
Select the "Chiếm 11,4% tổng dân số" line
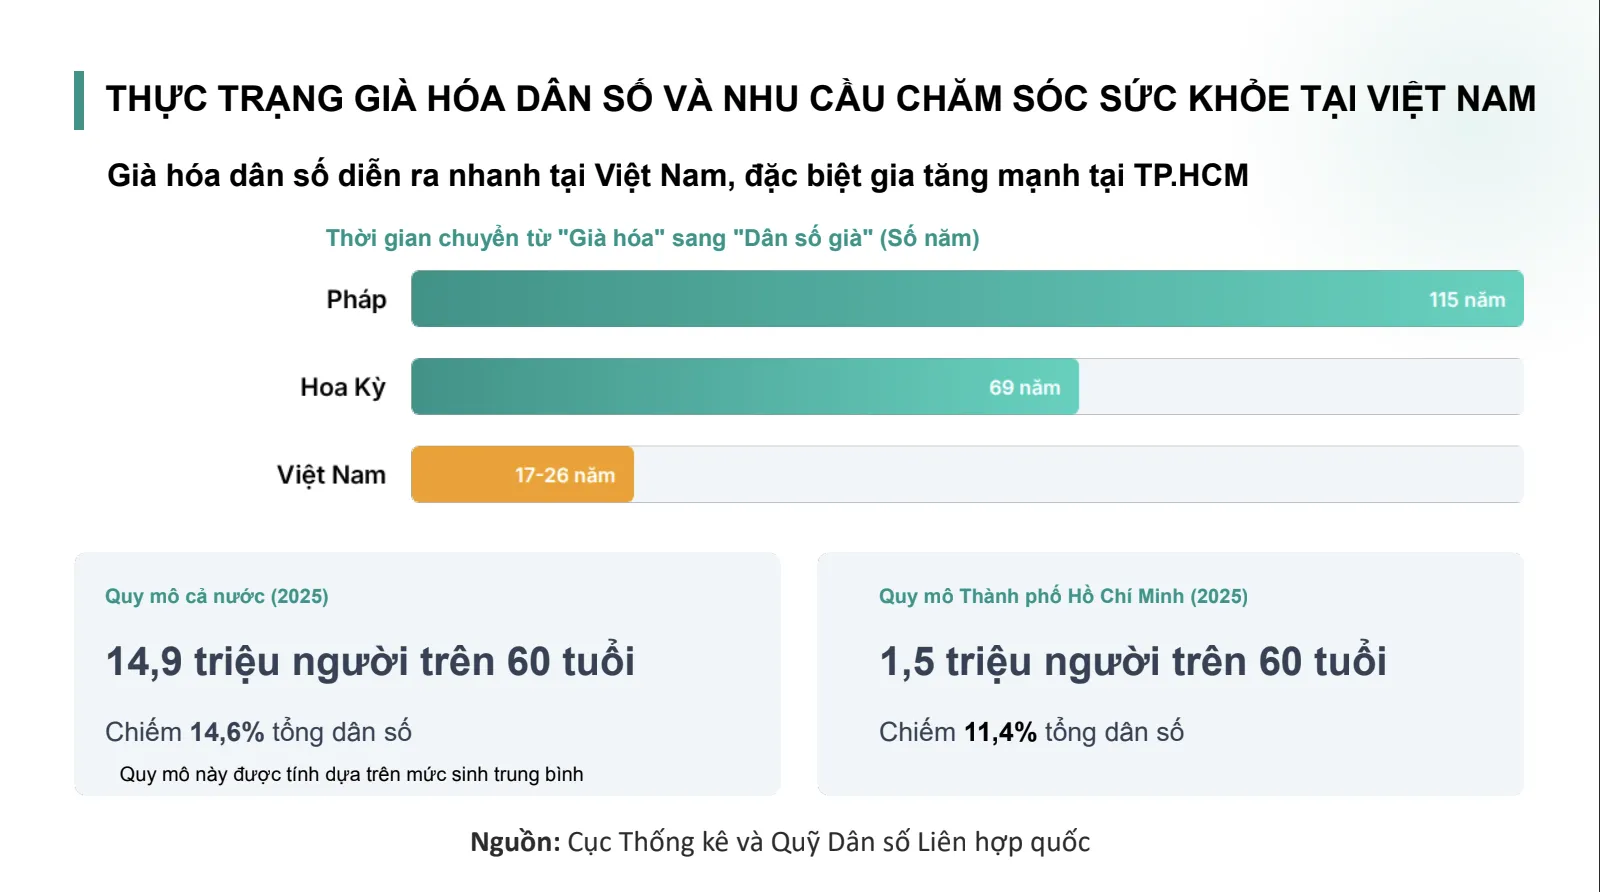click(1031, 732)
